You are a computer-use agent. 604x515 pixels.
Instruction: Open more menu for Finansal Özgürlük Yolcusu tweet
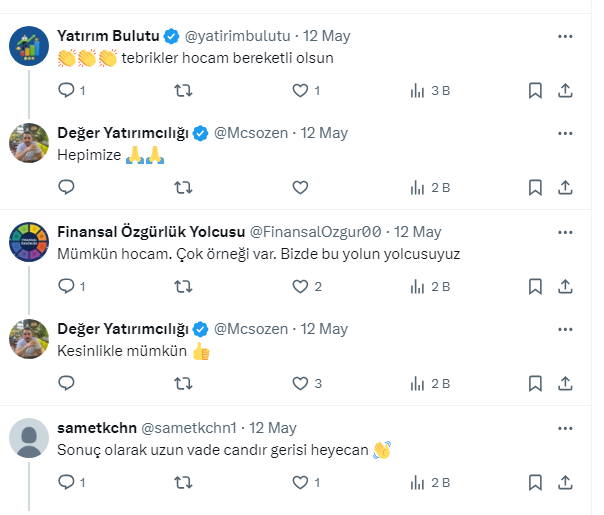565,231
